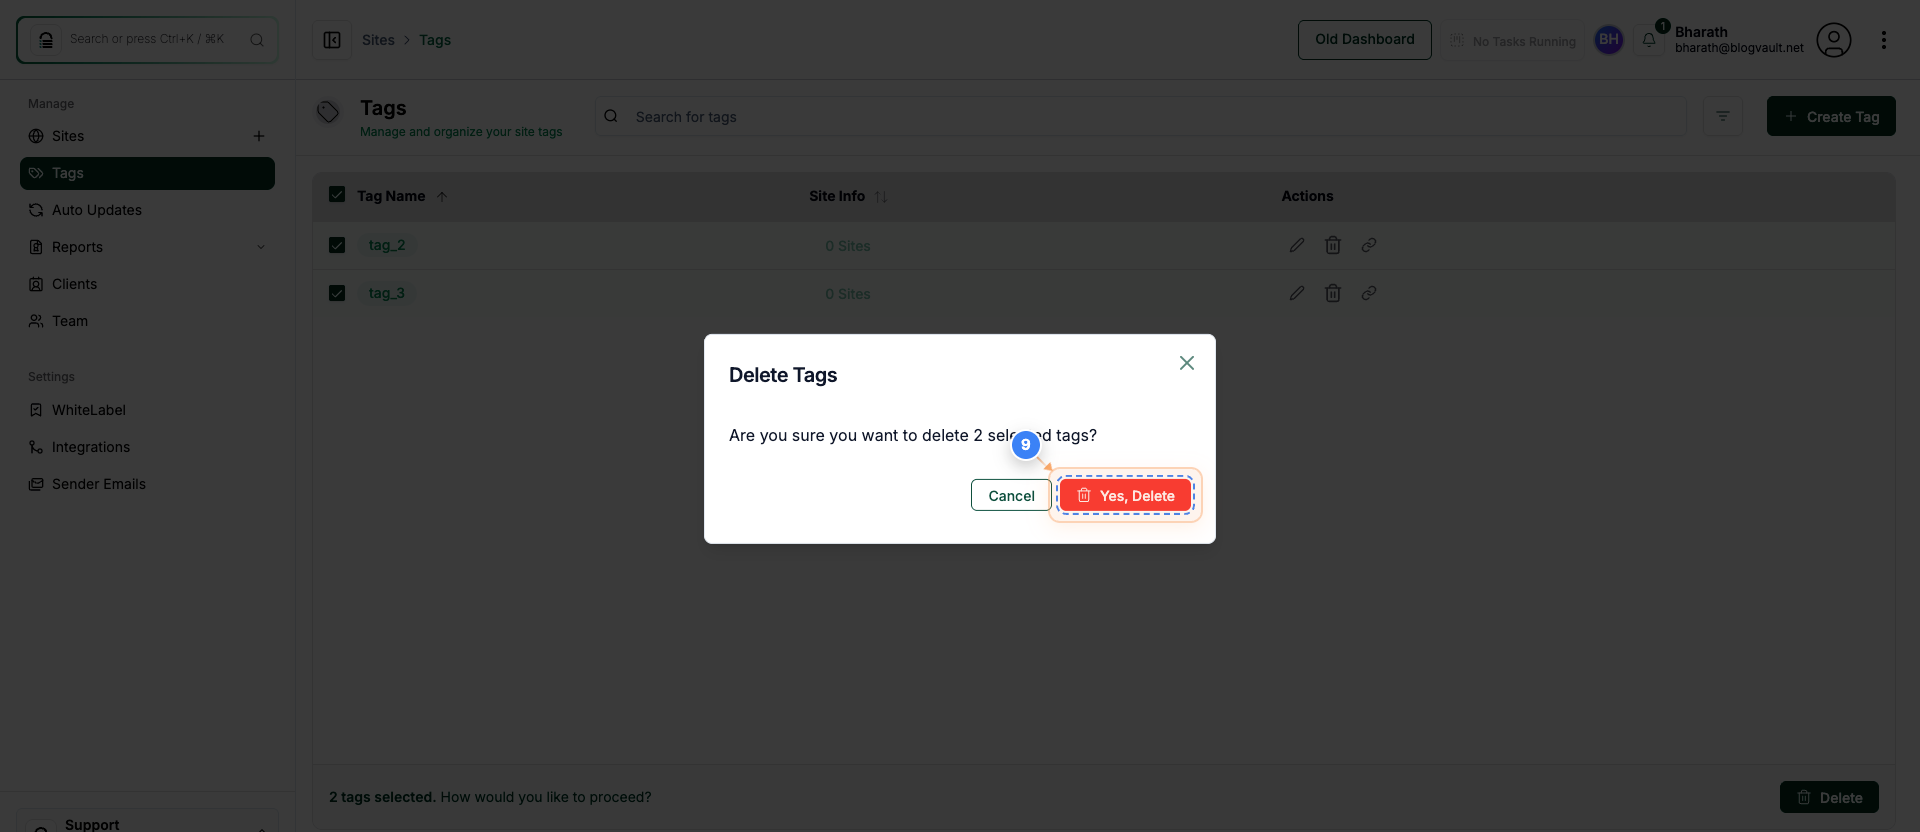Cancel the Delete Tags dialog
Image resolution: width=1920 pixels, height=832 pixels.
1011,495
